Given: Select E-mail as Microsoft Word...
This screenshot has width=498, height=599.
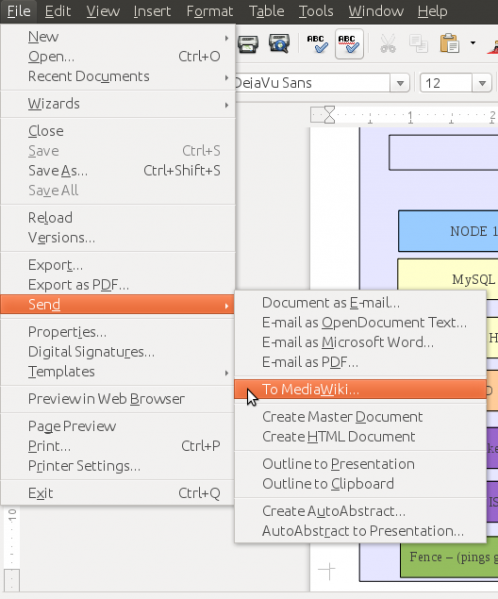Looking at the screenshot, I should pyautogui.click(x=361, y=343).
